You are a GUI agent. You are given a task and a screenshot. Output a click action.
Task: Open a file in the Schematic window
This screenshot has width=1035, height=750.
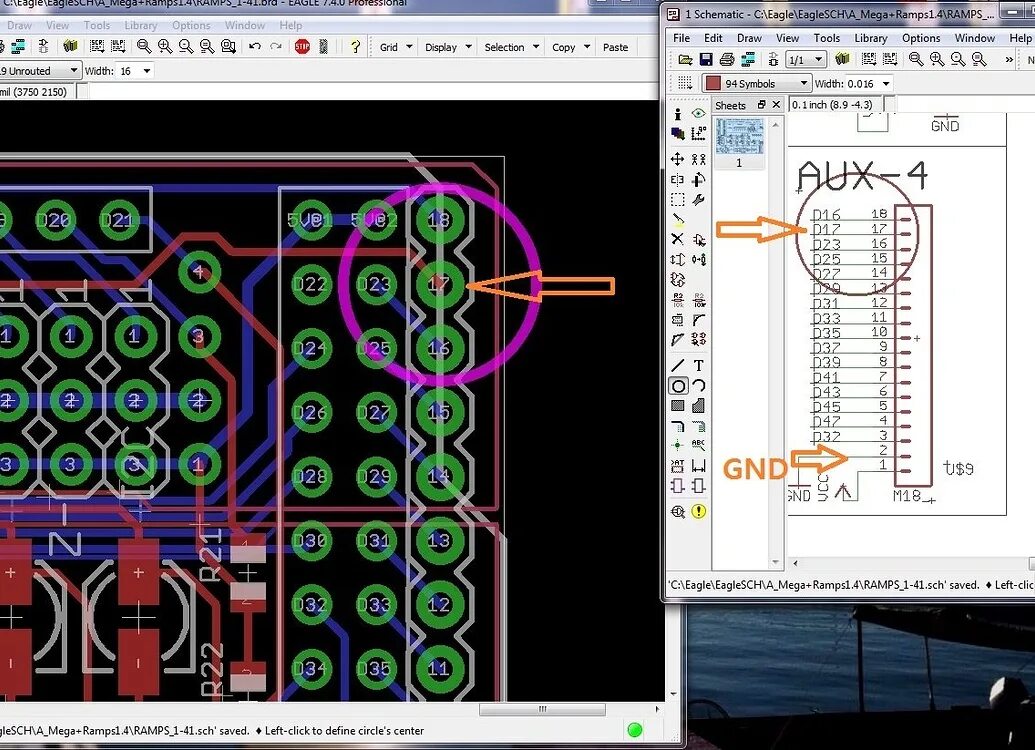click(685, 59)
